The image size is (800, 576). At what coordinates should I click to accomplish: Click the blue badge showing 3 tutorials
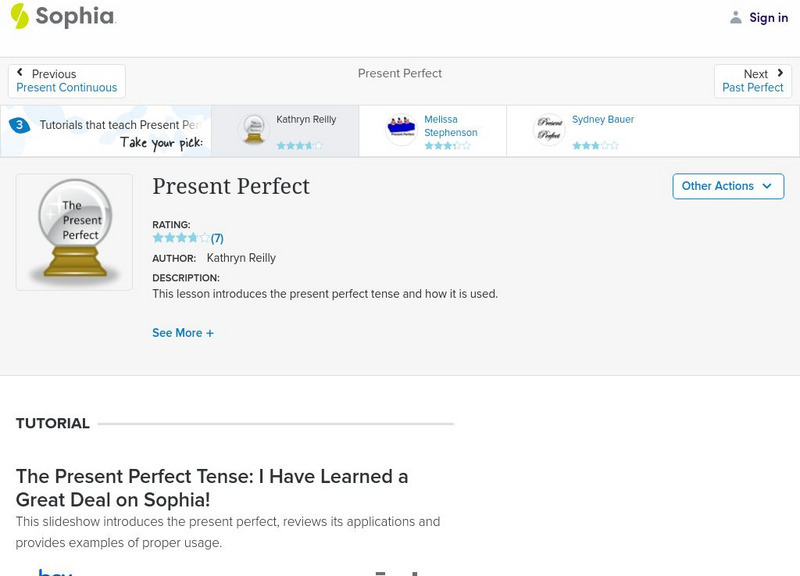pos(17,124)
